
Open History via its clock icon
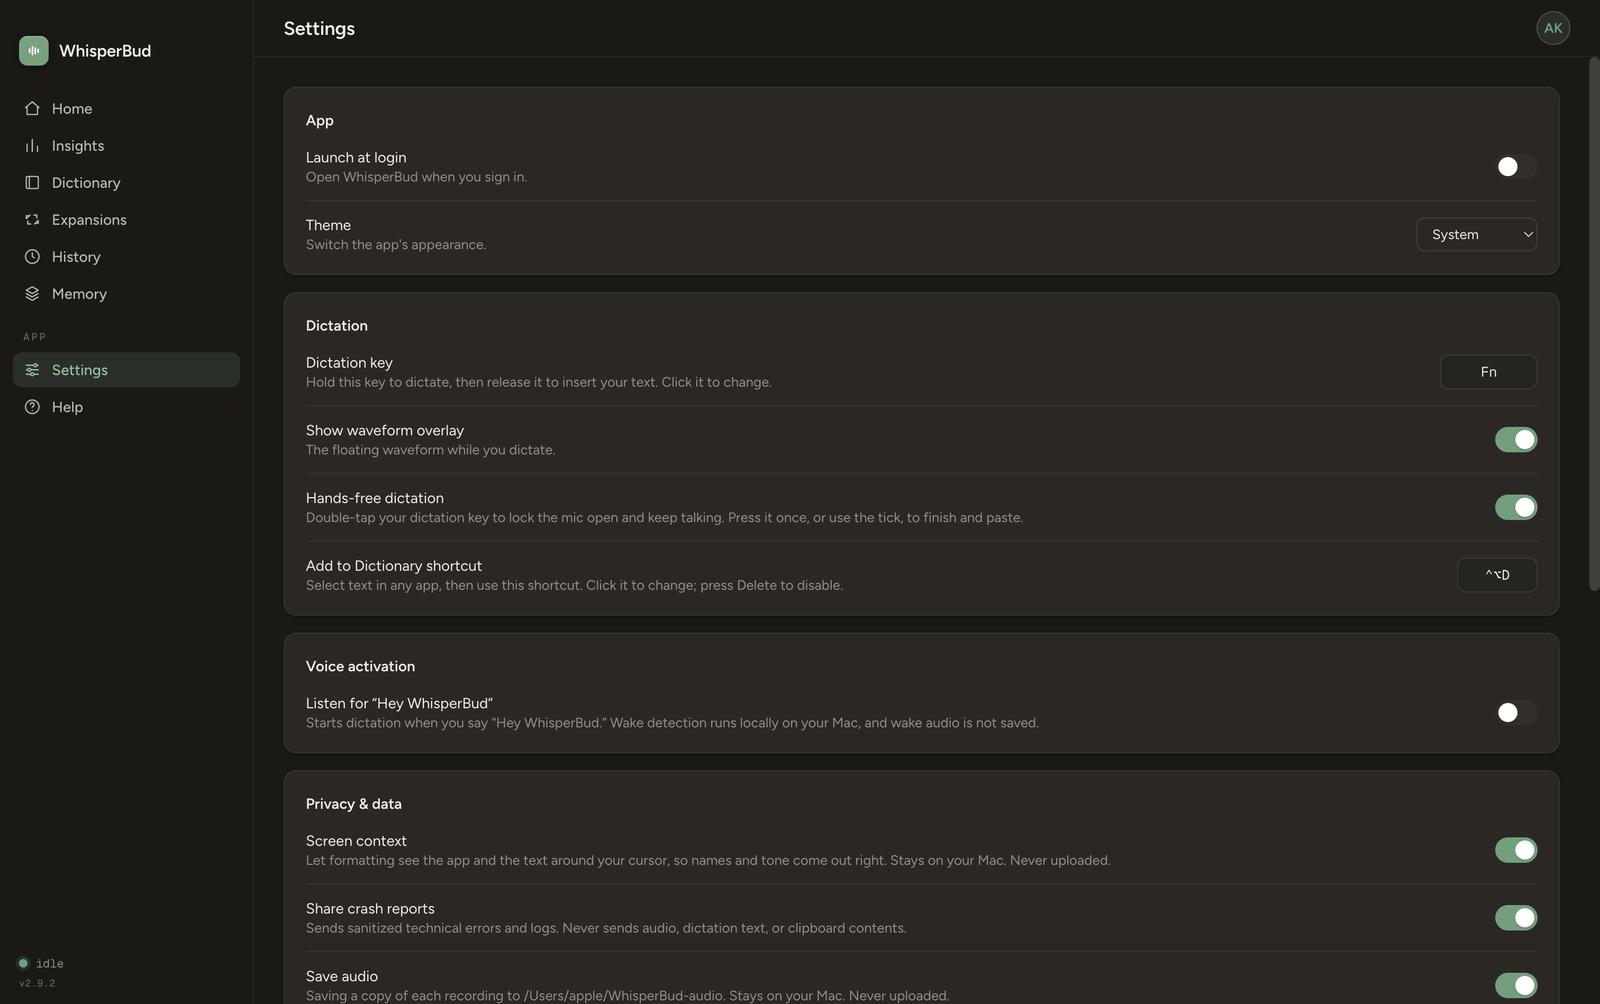(32, 256)
